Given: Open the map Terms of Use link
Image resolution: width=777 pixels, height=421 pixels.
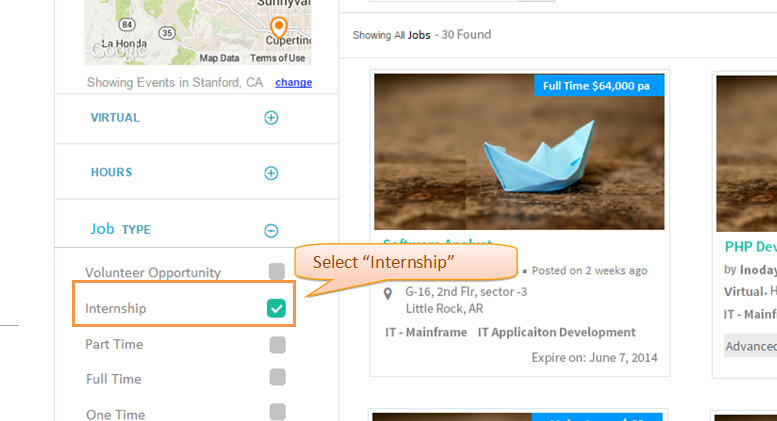Looking at the screenshot, I should point(278,58).
